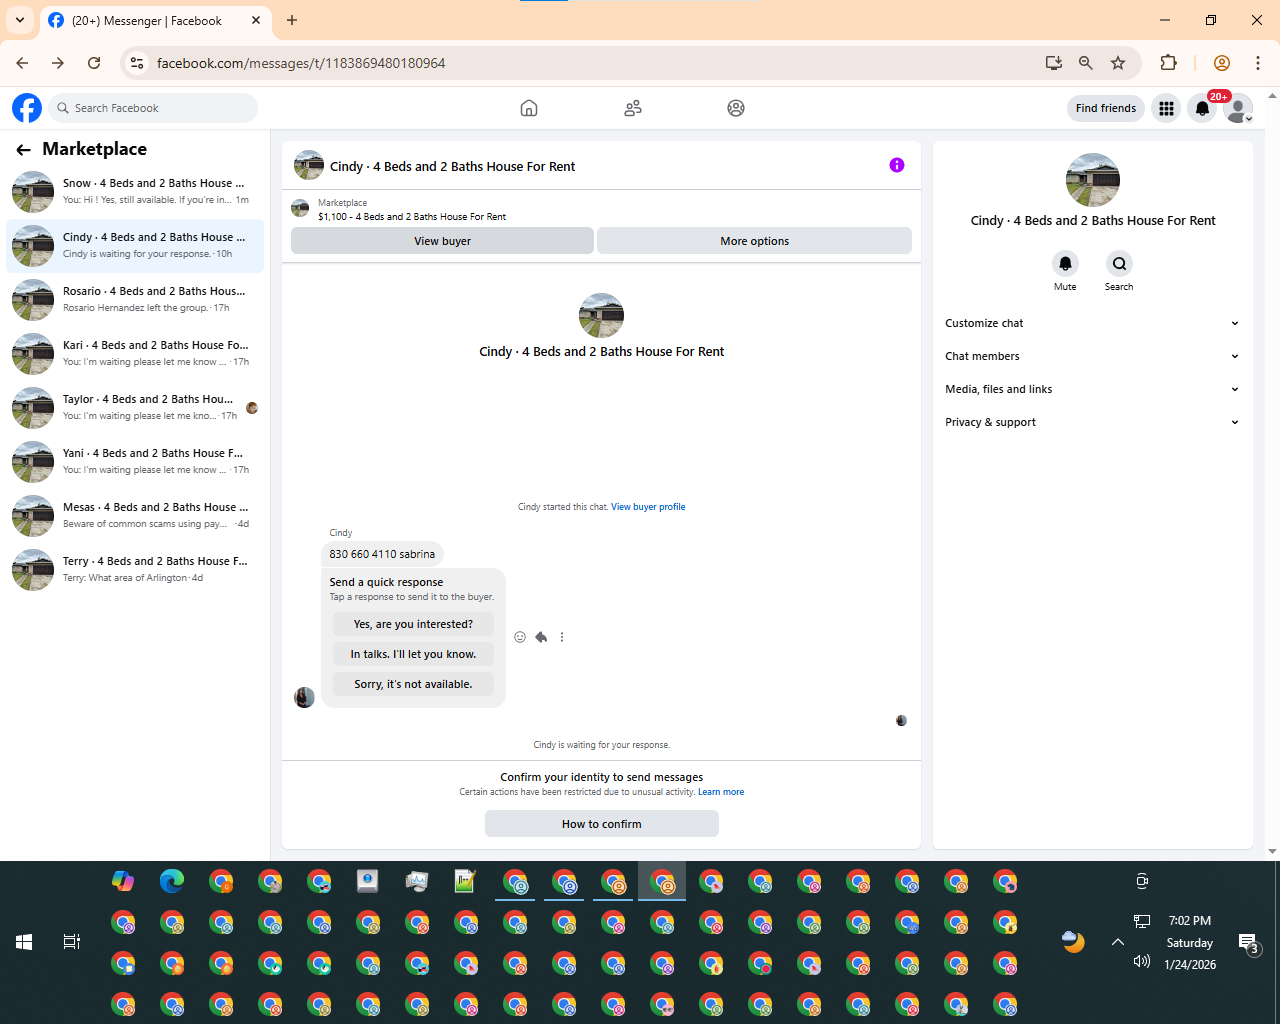Open Microsoft Edge from the taskbar
This screenshot has height=1024, width=1280.
point(172,881)
